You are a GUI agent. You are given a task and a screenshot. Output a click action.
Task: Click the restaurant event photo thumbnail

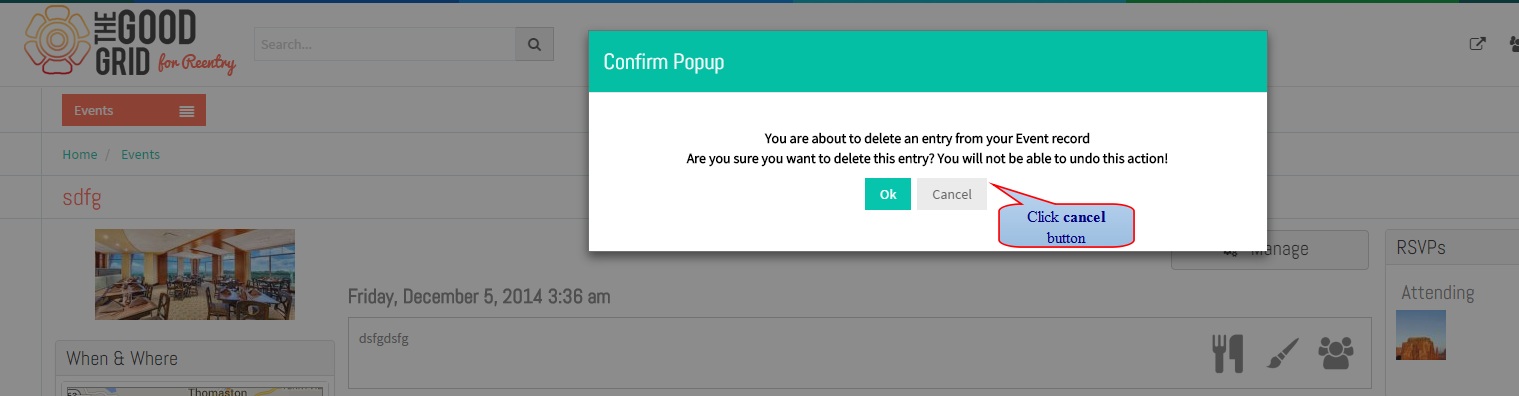coord(195,274)
